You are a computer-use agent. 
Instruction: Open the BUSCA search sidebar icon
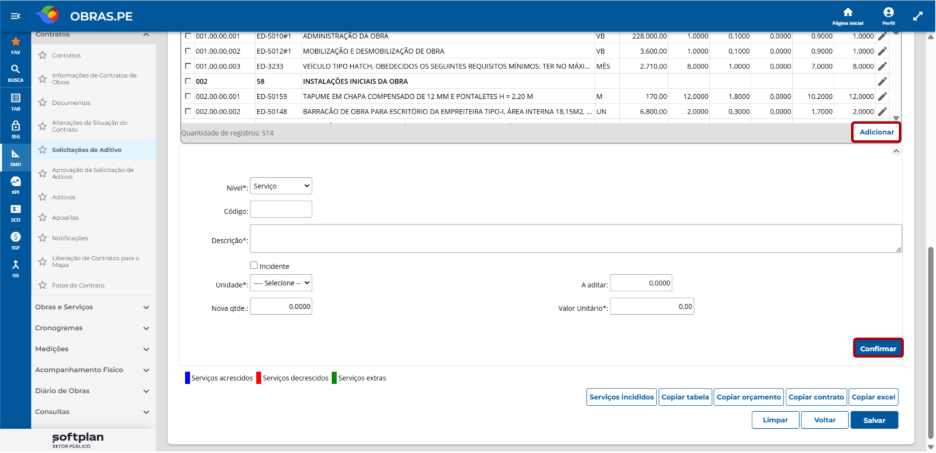16,72
